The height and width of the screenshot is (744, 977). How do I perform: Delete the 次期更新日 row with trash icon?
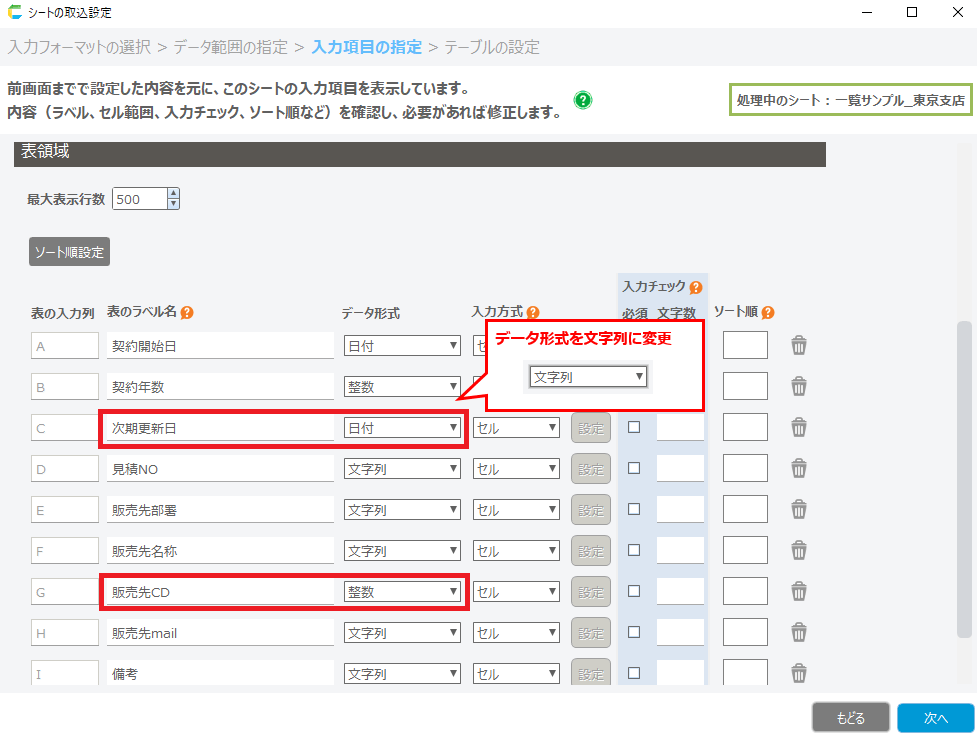pos(799,428)
